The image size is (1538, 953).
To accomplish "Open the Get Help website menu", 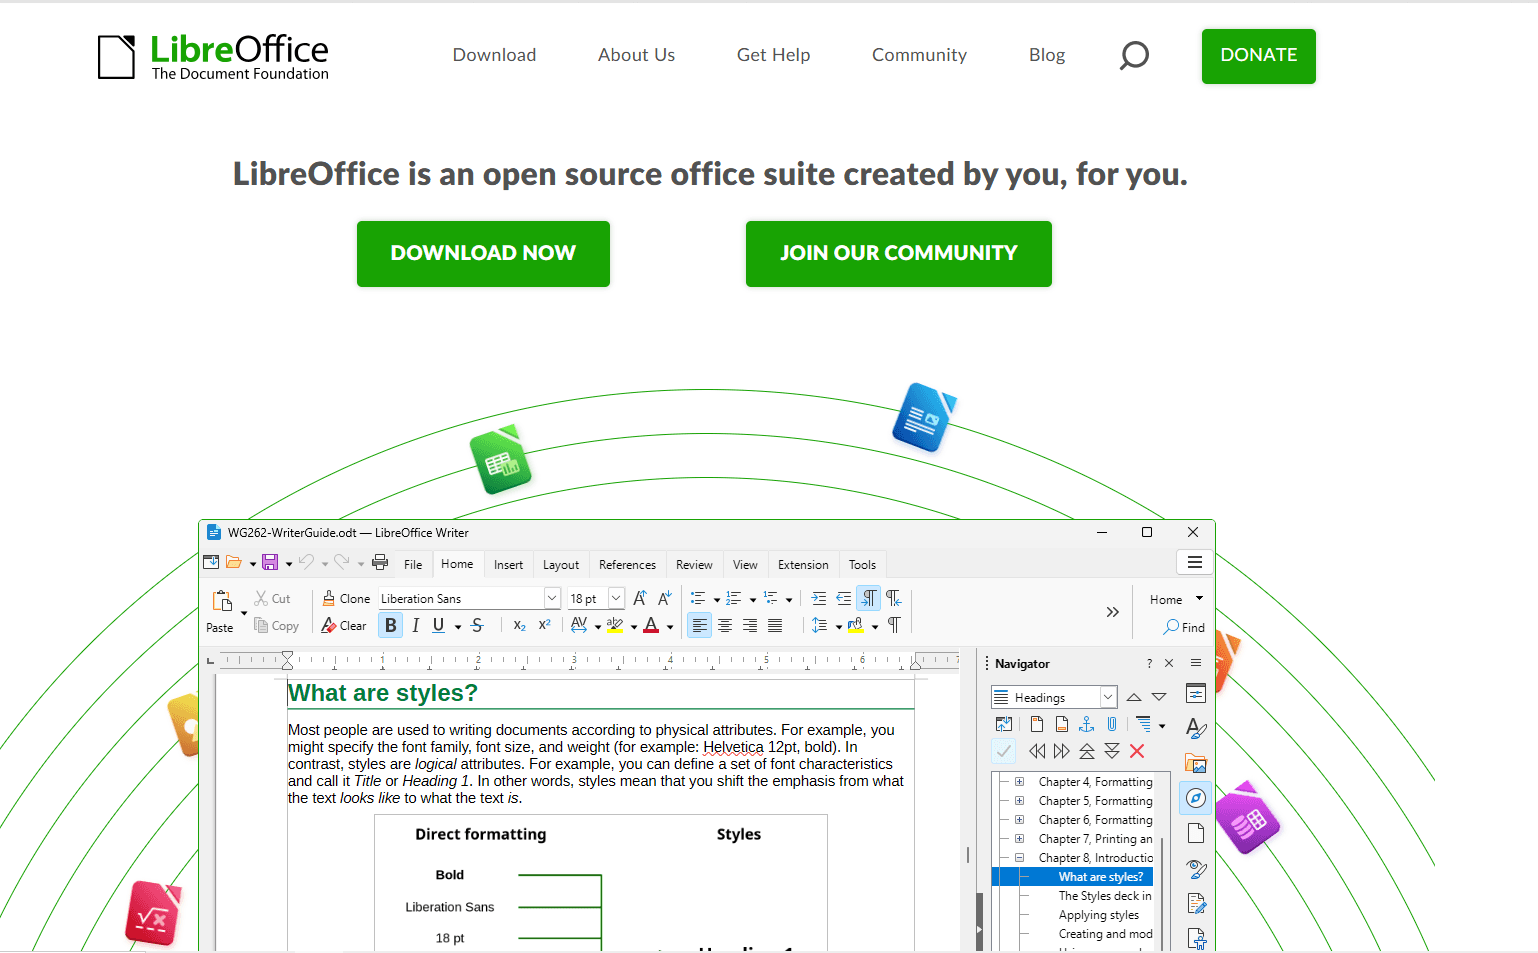I will (x=773, y=55).
